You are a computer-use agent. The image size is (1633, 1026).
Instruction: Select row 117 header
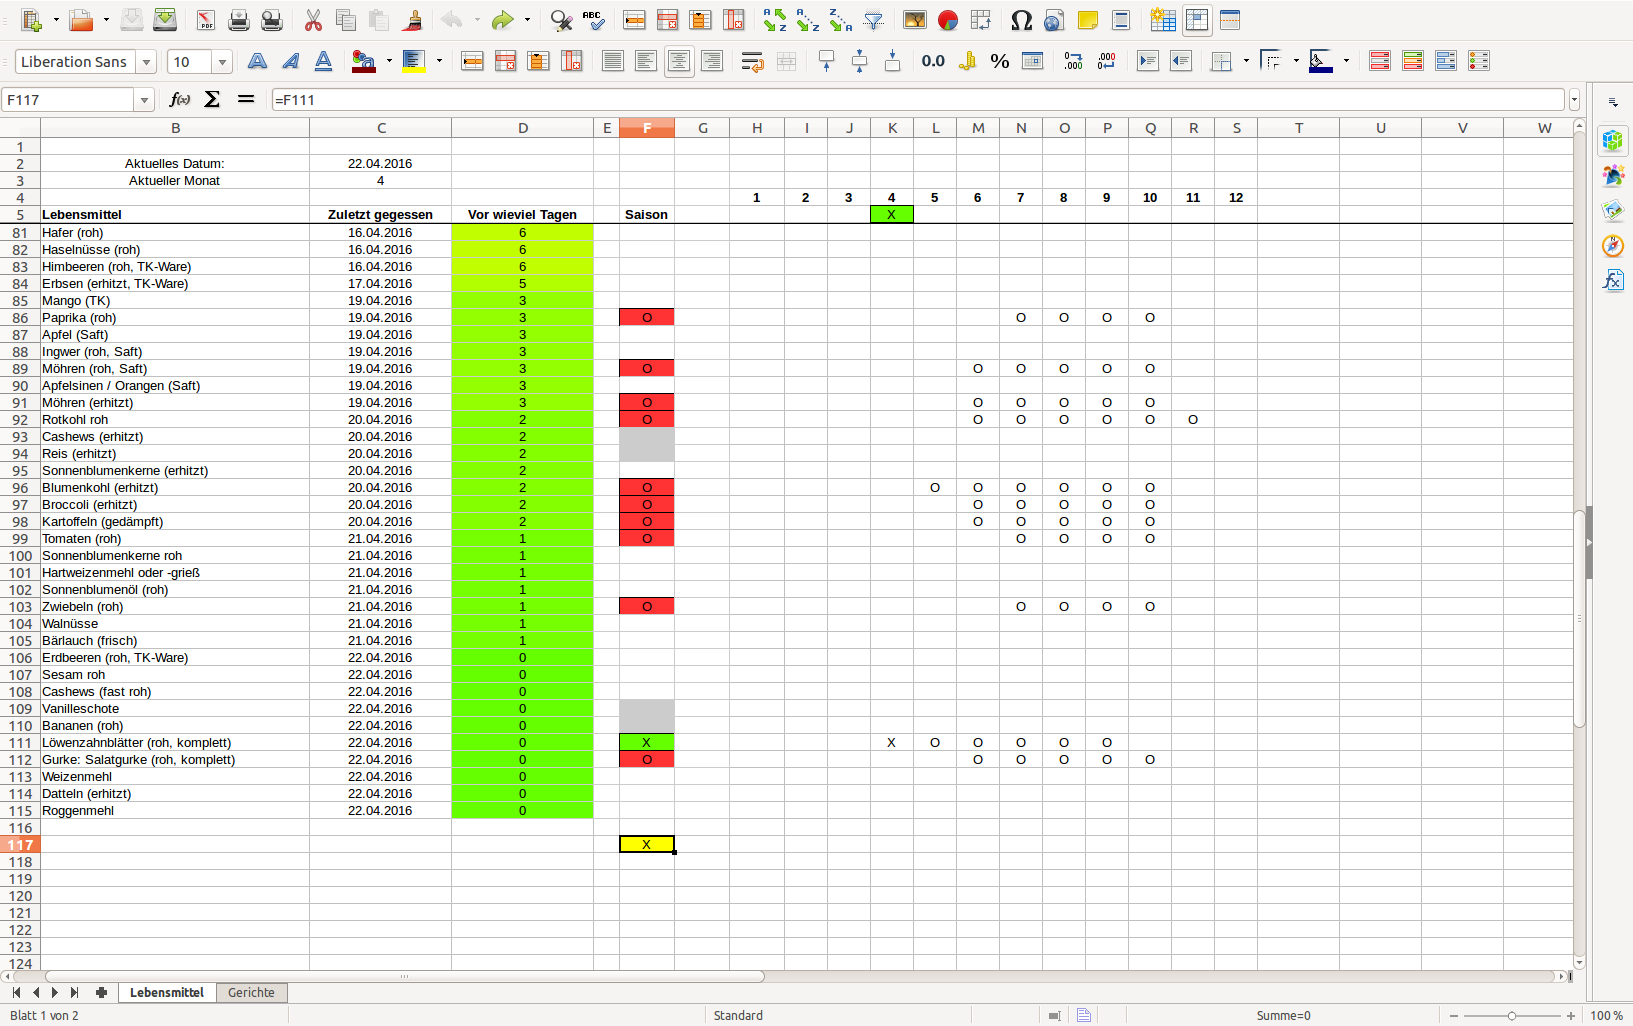[20, 845]
